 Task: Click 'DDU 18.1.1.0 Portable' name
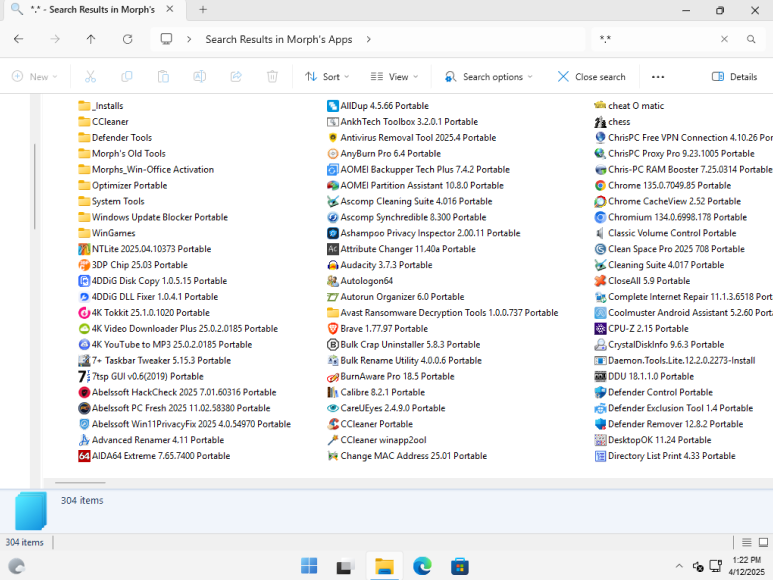651,376
